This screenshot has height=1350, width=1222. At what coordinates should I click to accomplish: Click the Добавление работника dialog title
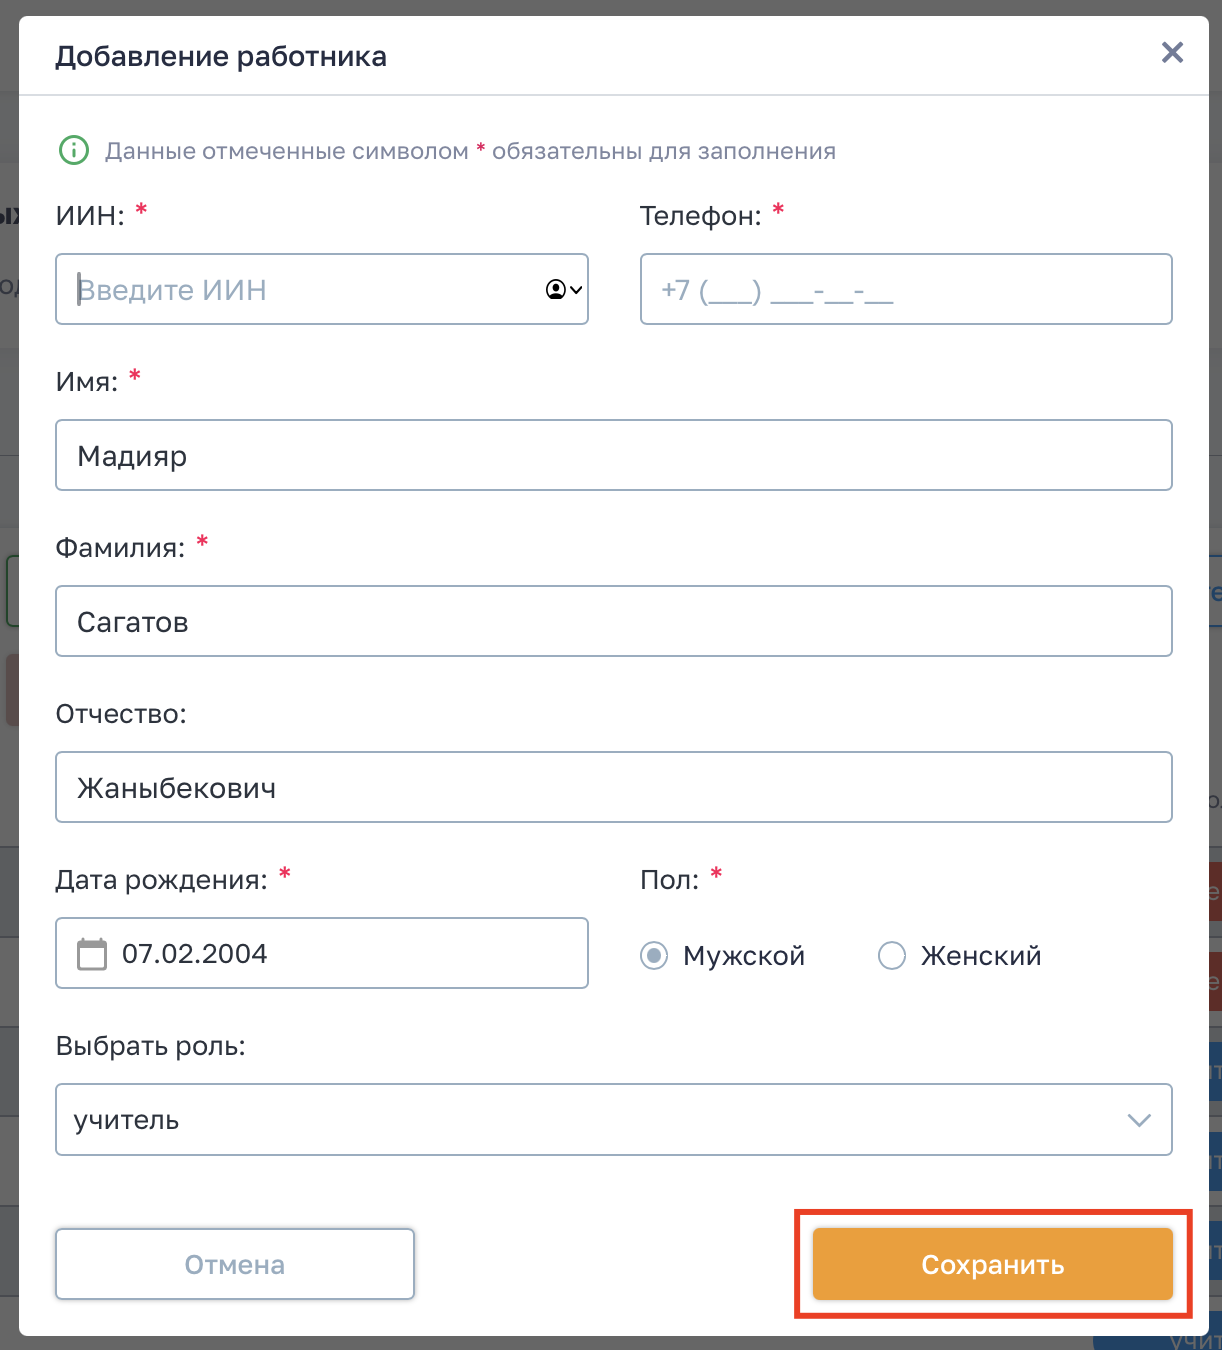(221, 57)
